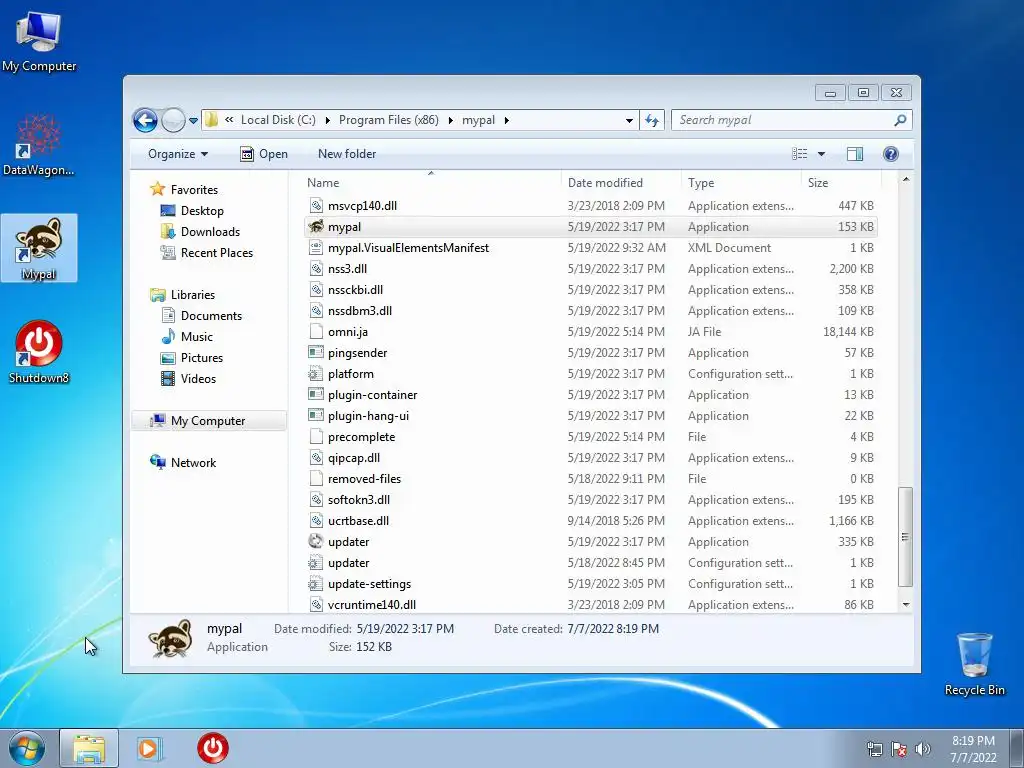Open recent pages dropdown arrow
Viewport: 1024px width, 768px height.
pos(193,121)
